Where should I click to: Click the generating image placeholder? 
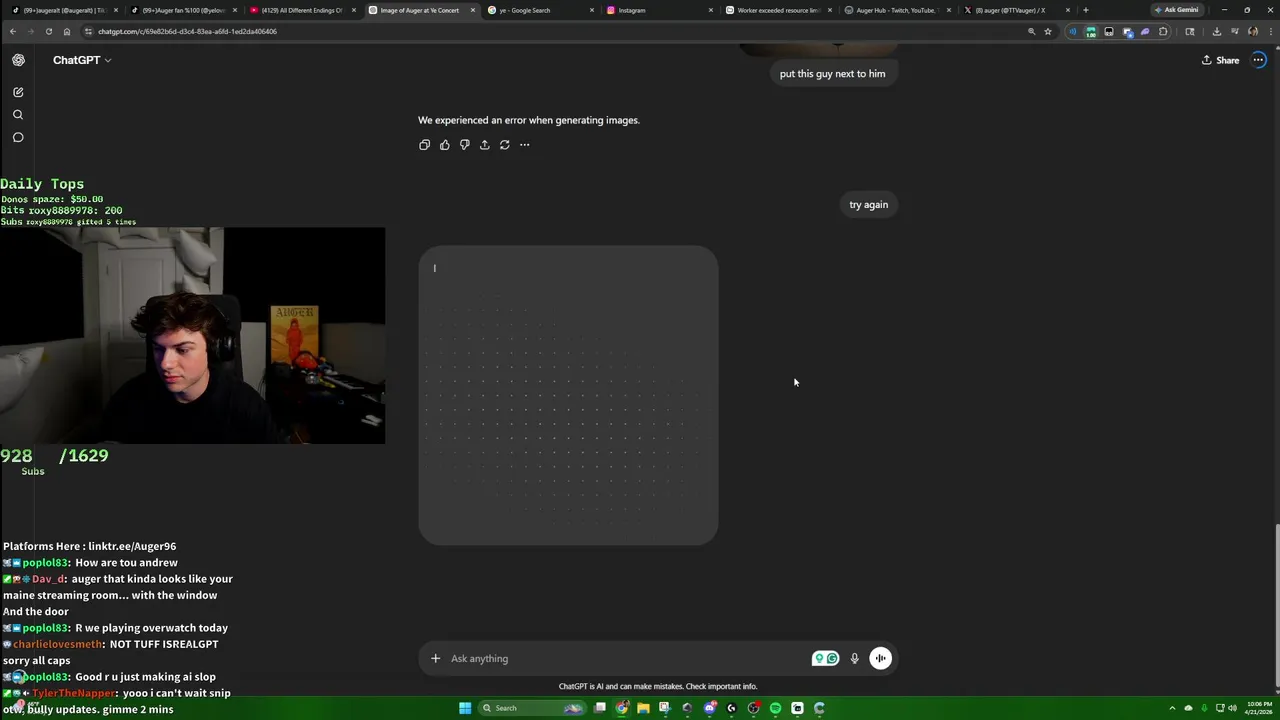tap(568, 396)
